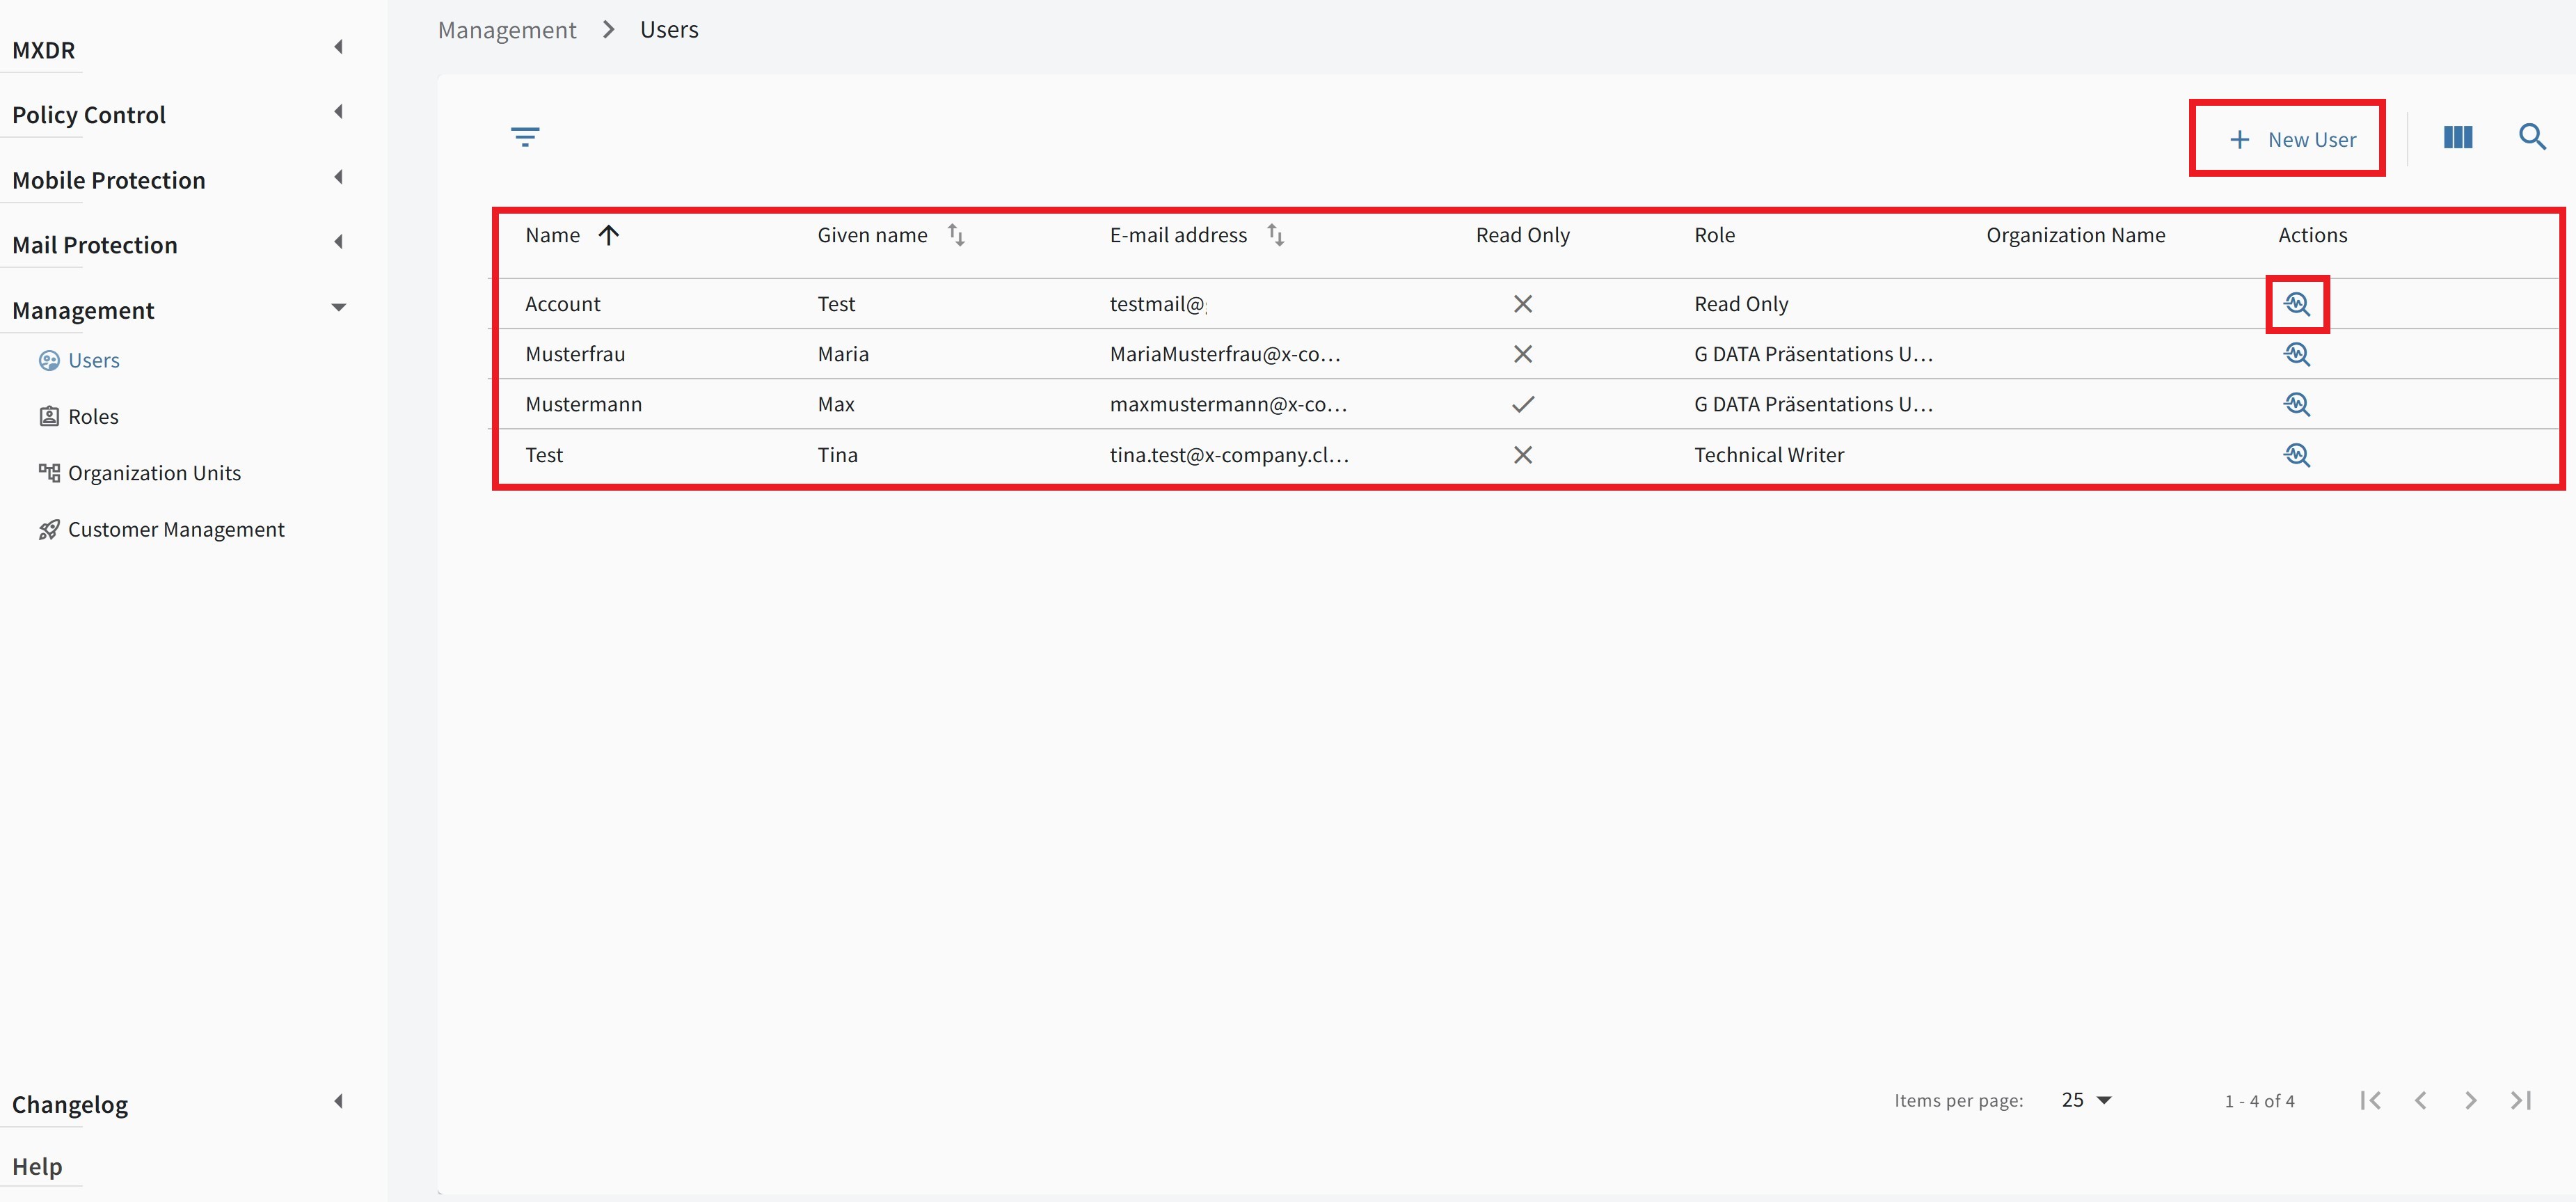Collapse the Management section in the sidebar

[x=339, y=308]
